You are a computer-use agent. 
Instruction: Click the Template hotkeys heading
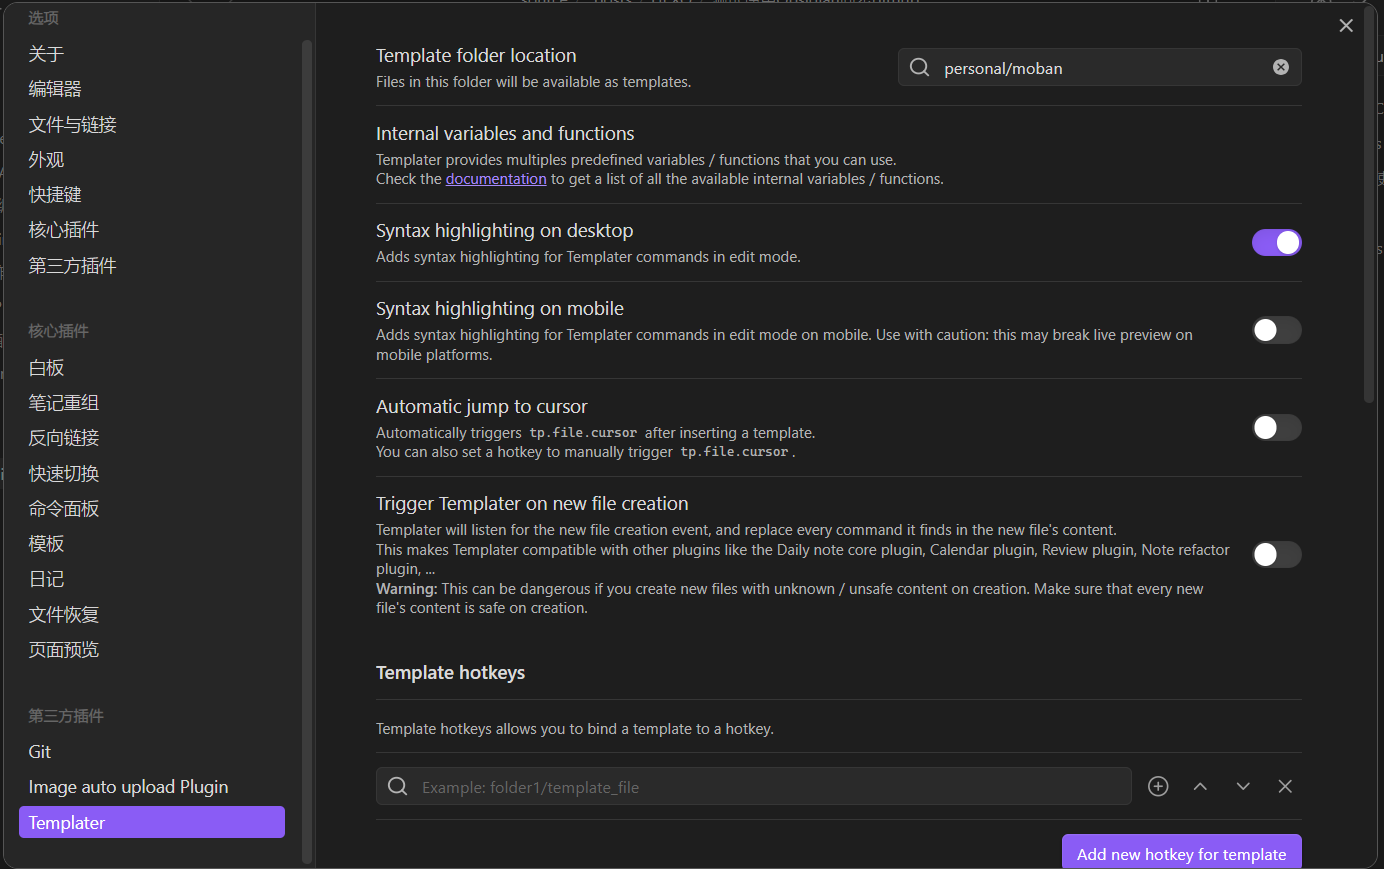point(450,672)
